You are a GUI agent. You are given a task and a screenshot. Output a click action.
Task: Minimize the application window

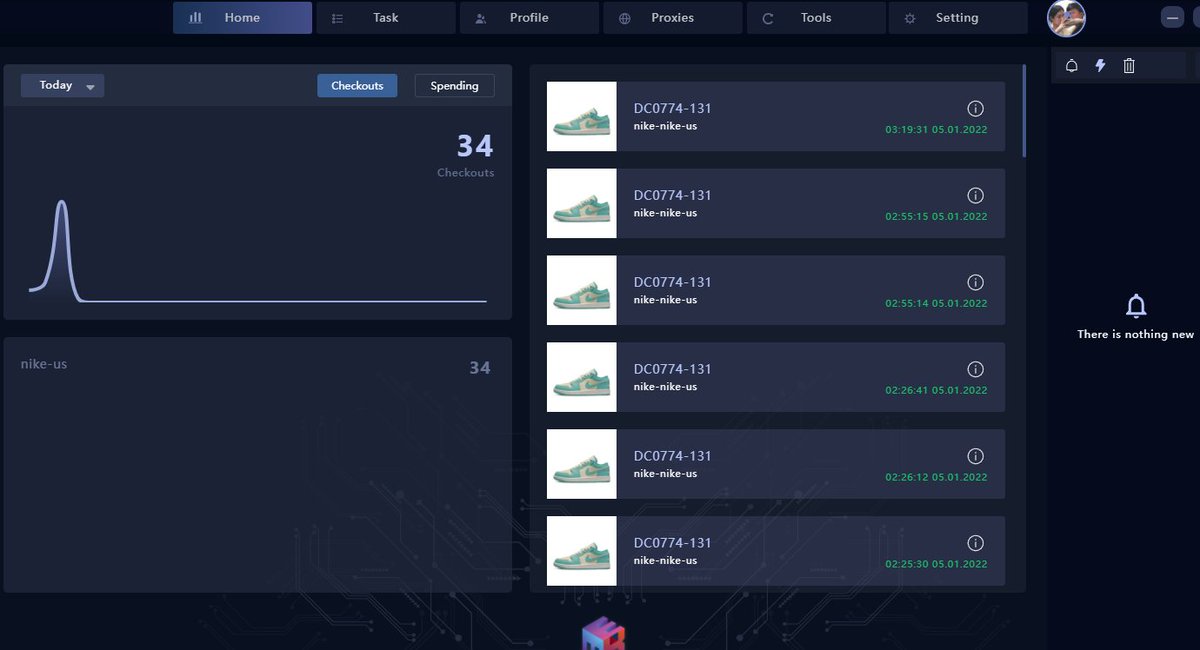pos(1172,18)
